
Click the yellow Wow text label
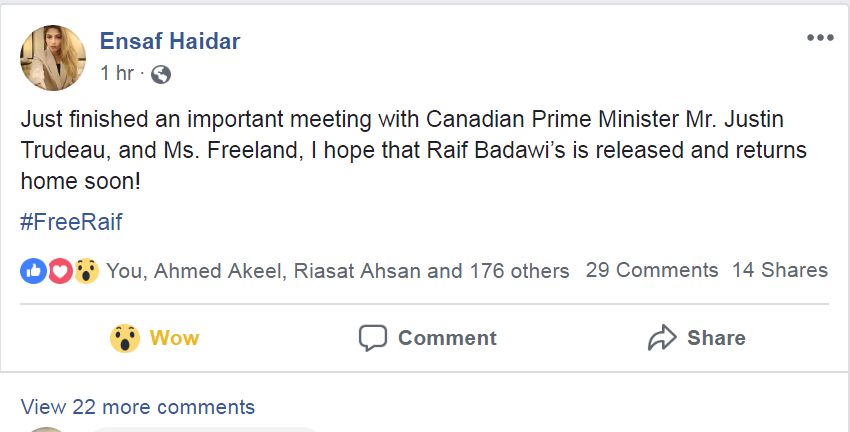pyautogui.click(x=175, y=338)
